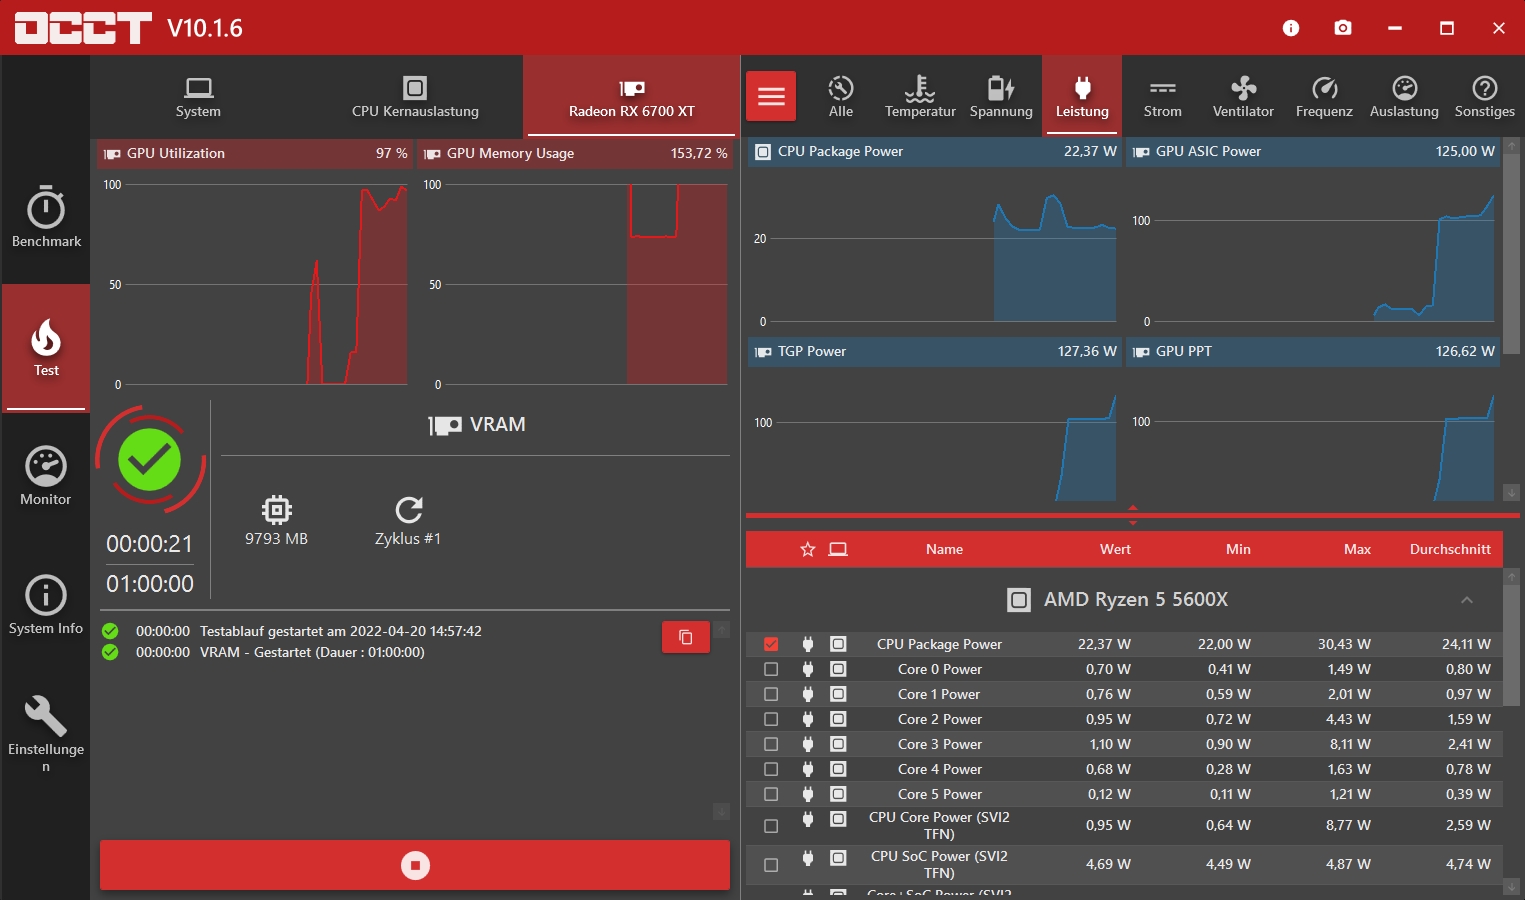
Task: Sort table by Durchschnitt column
Action: tap(1450, 549)
